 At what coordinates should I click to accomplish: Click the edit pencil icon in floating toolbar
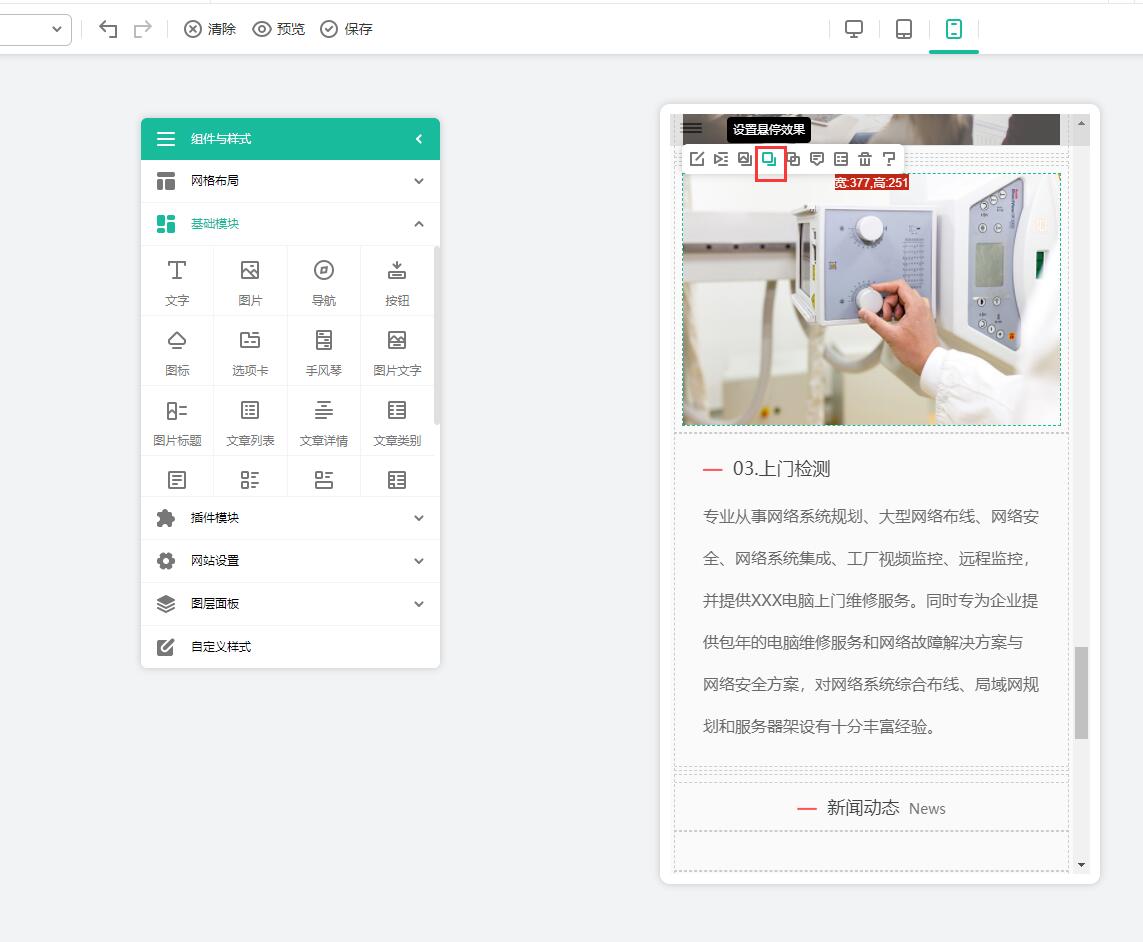click(697, 159)
